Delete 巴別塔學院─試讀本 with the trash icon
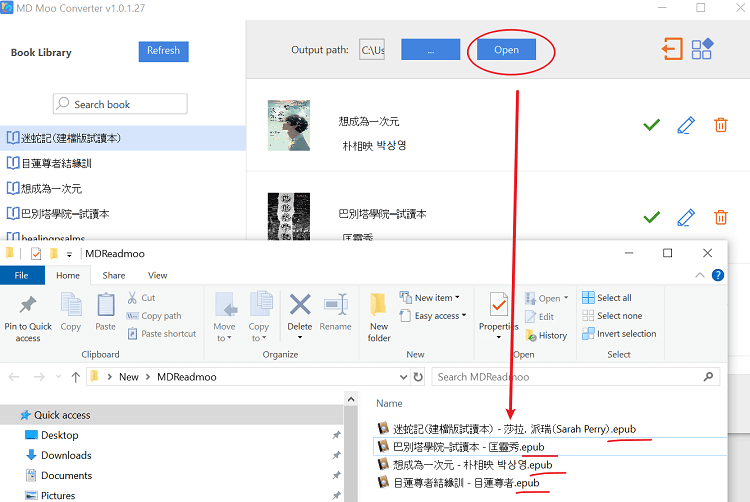 [x=721, y=217]
